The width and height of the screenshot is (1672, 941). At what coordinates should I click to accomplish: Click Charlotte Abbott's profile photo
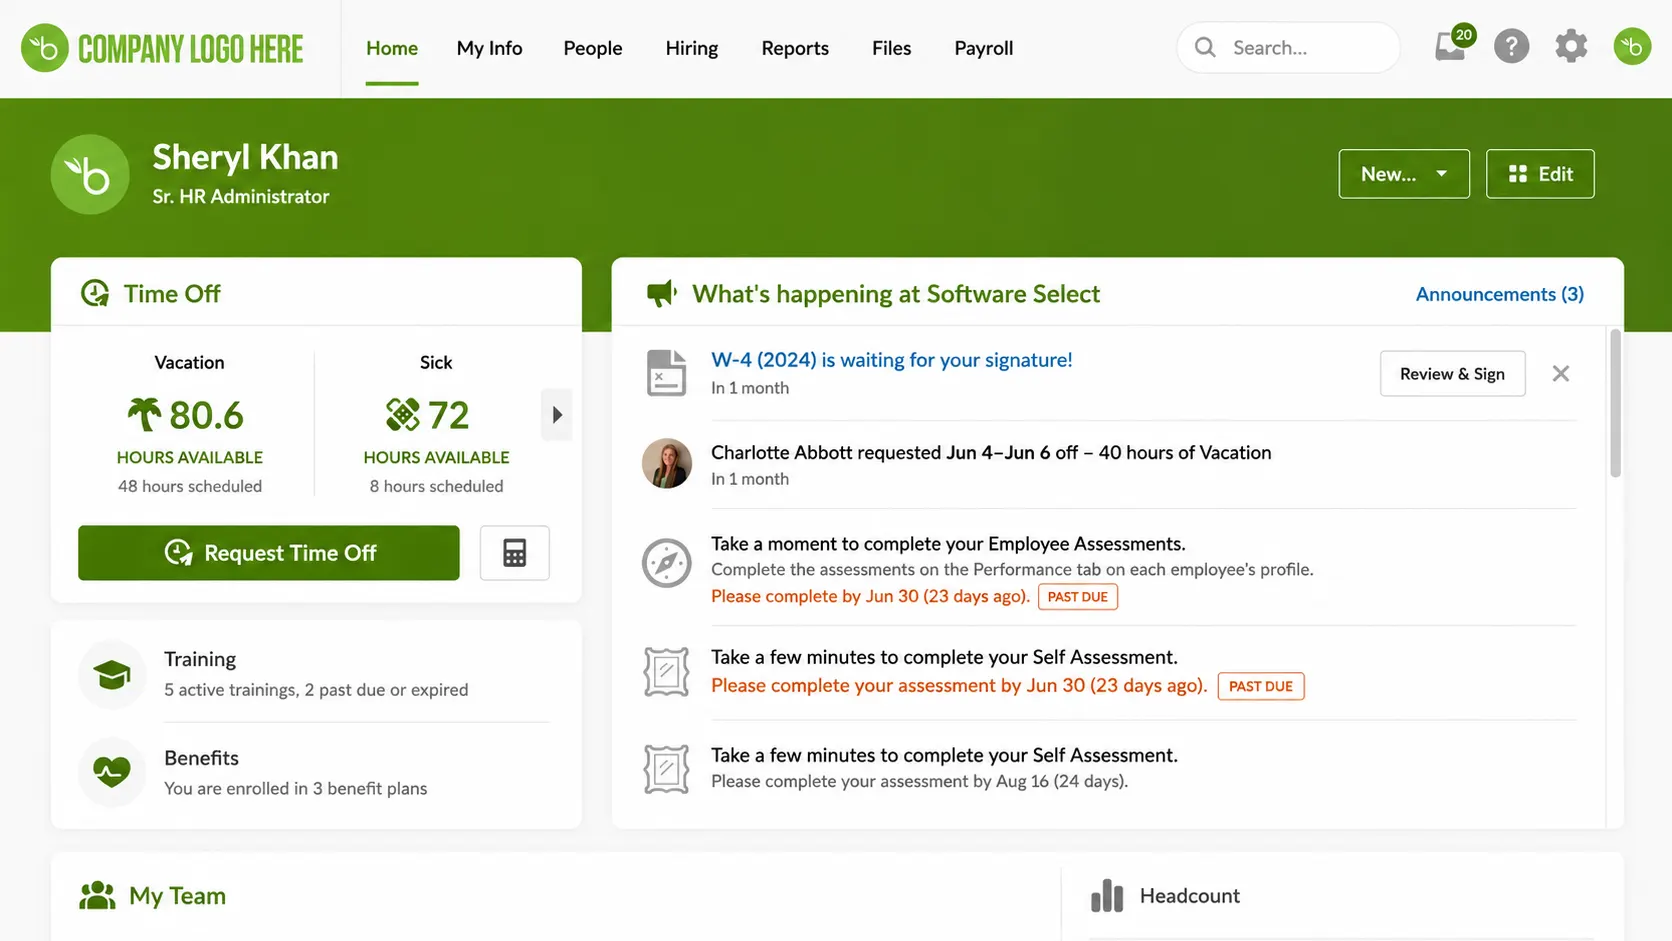666,463
